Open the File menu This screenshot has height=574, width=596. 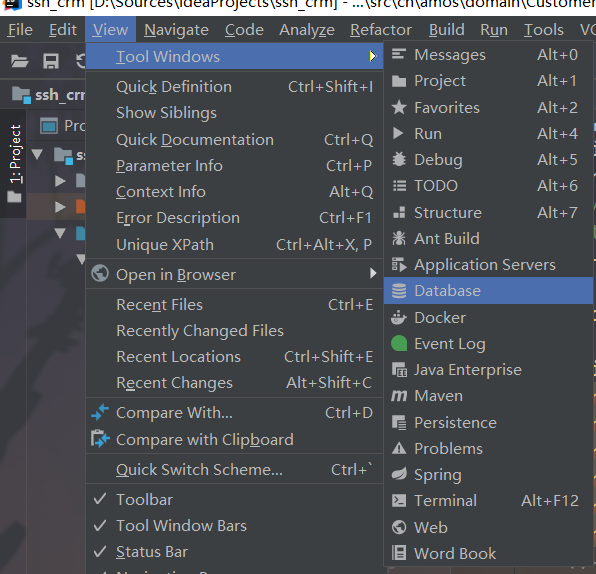tap(21, 30)
